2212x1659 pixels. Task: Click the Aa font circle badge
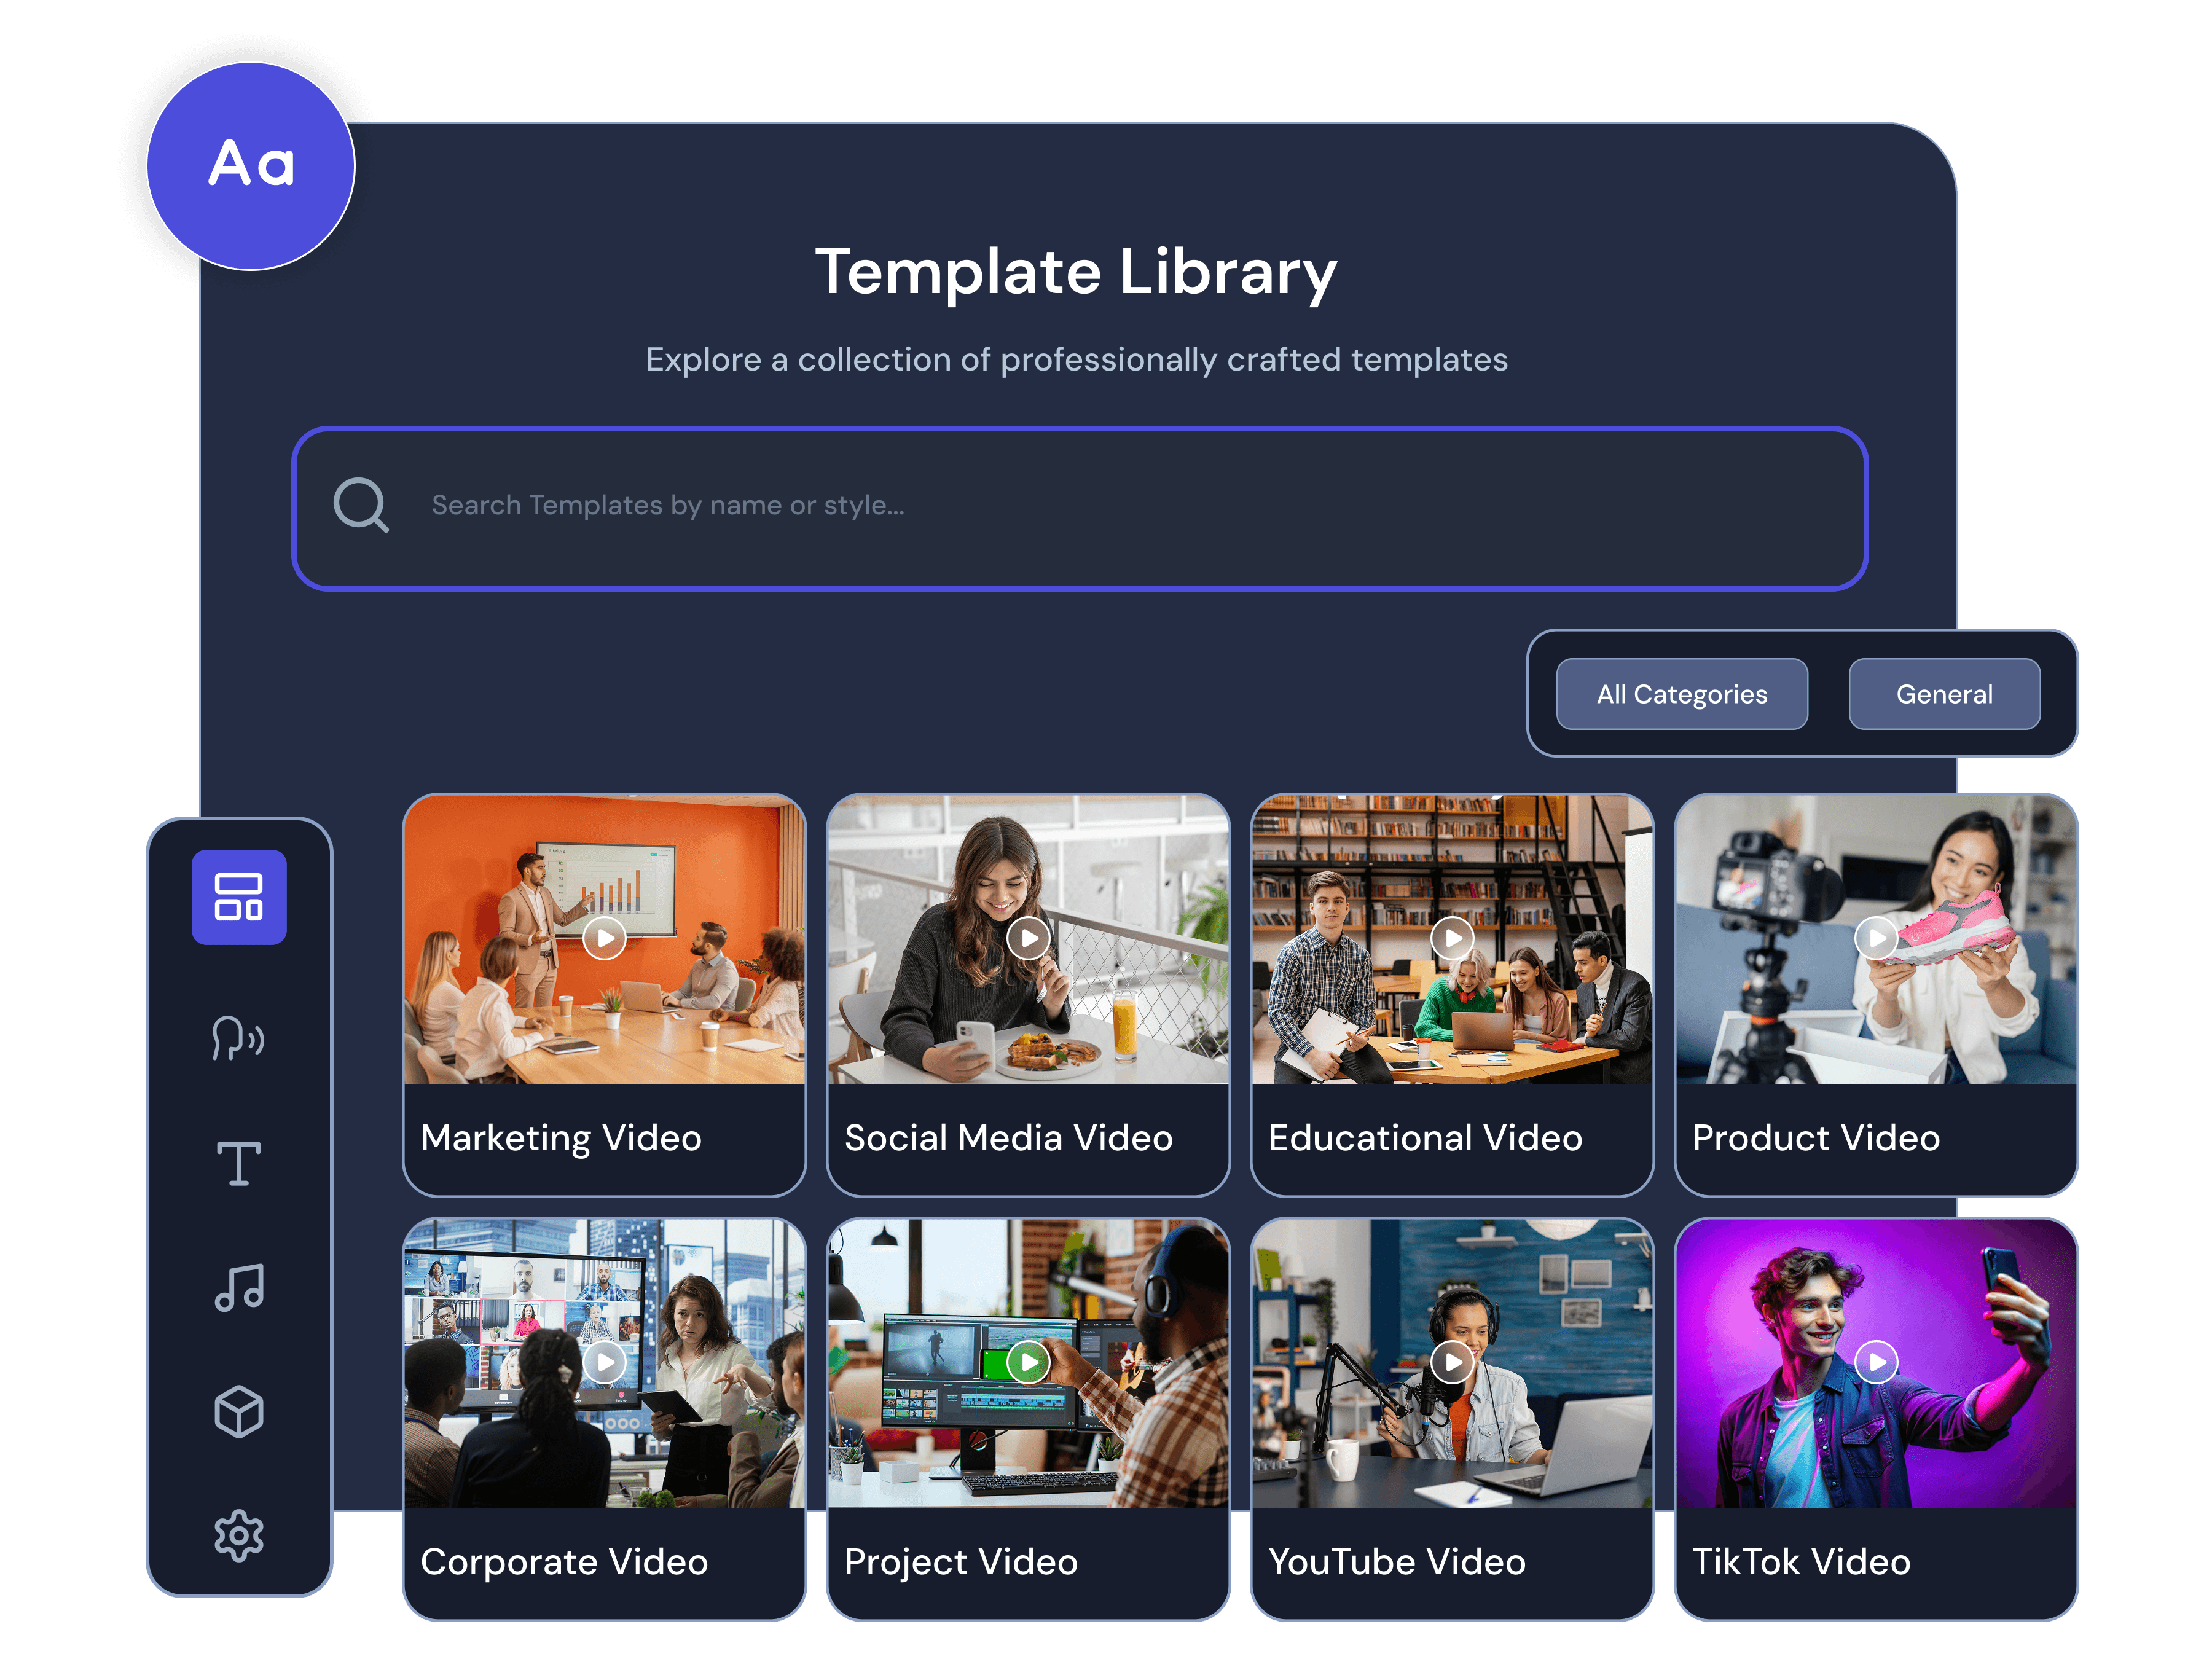pyautogui.click(x=251, y=166)
